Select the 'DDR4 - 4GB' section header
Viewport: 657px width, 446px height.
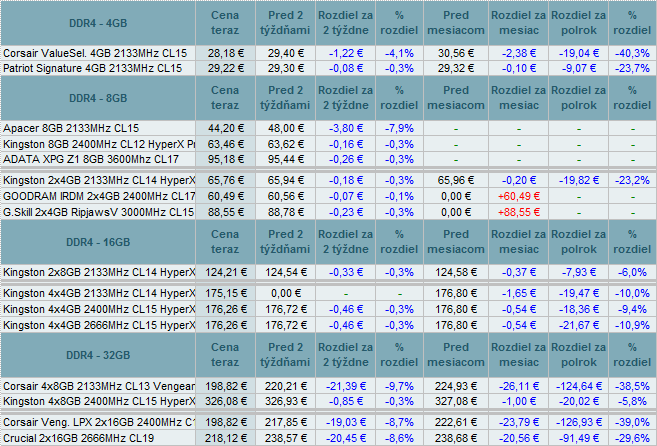tap(98, 23)
